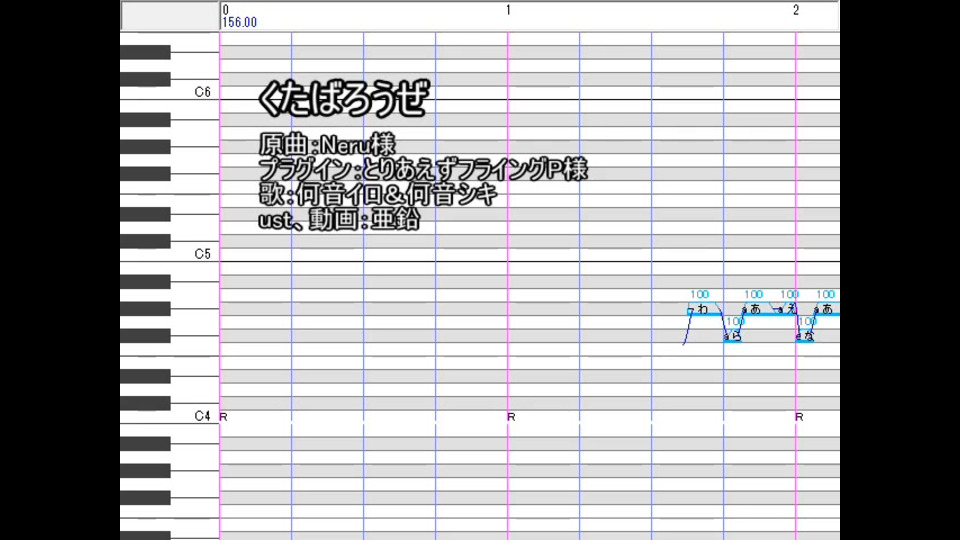Viewport: 960px width, 540px height.
Task: Select the わ note in the piano roll
Action: pyautogui.click(x=705, y=310)
